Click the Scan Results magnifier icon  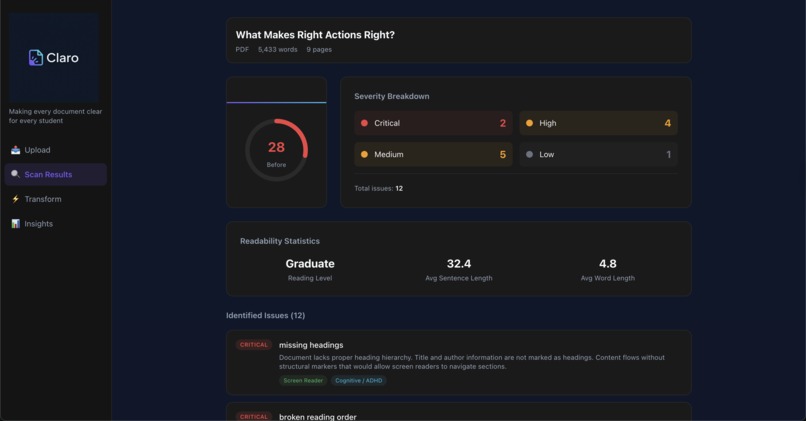tap(15, 174)
